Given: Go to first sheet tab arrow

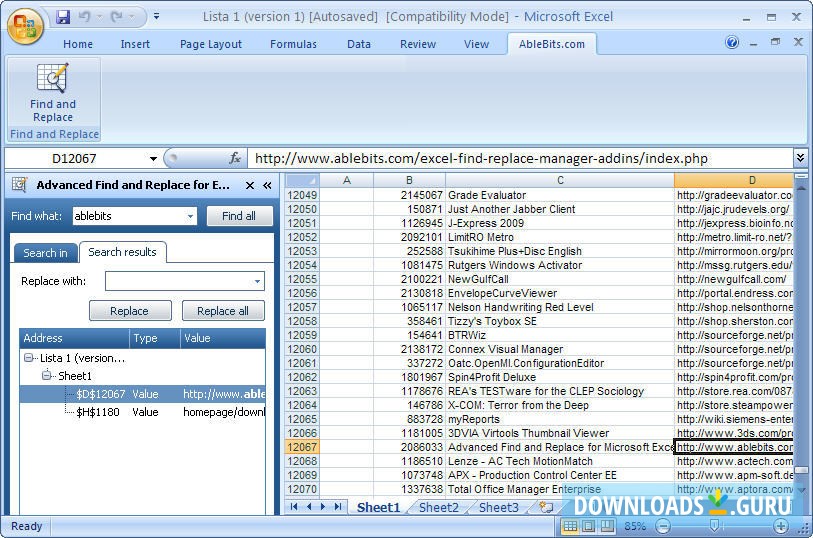Looking at the screenshot, I should coord(294,507).
